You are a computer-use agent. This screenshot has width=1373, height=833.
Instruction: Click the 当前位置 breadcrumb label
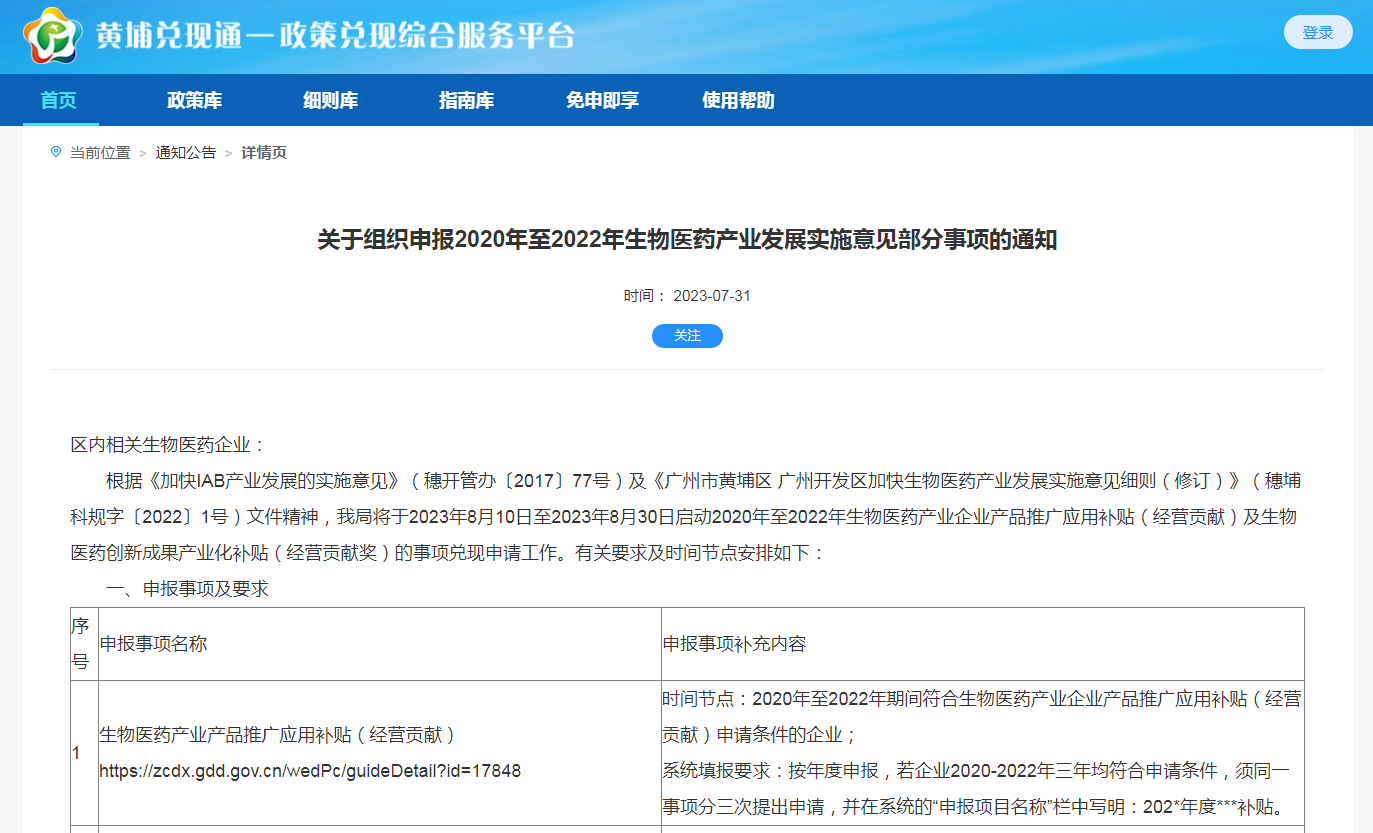[x=100, y=153]
